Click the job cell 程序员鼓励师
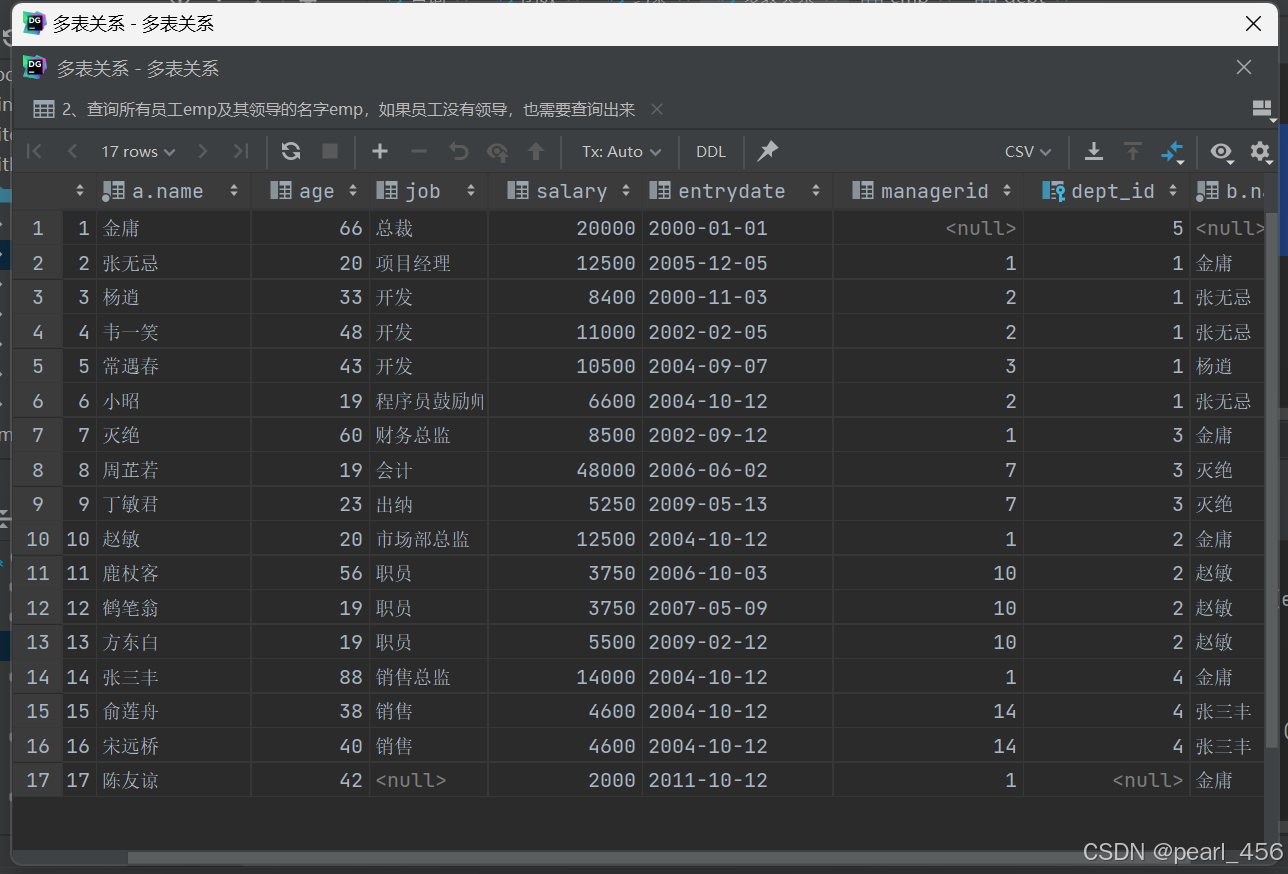 coord(428,401)
